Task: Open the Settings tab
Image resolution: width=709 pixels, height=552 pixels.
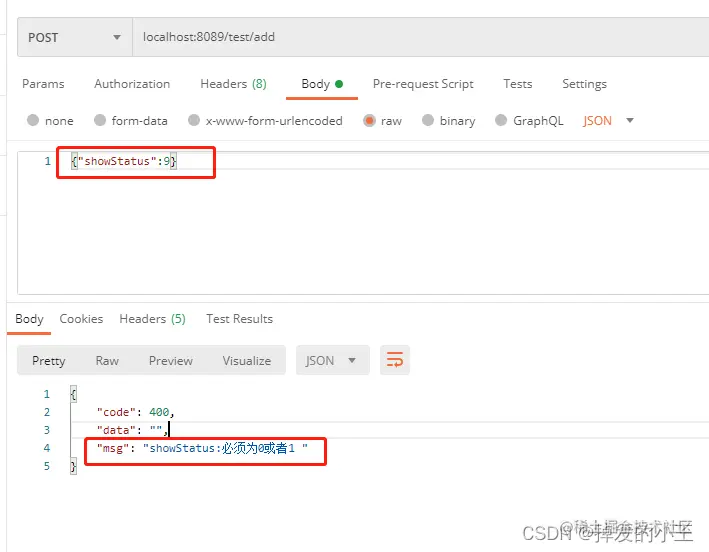Action: [584, 84]
